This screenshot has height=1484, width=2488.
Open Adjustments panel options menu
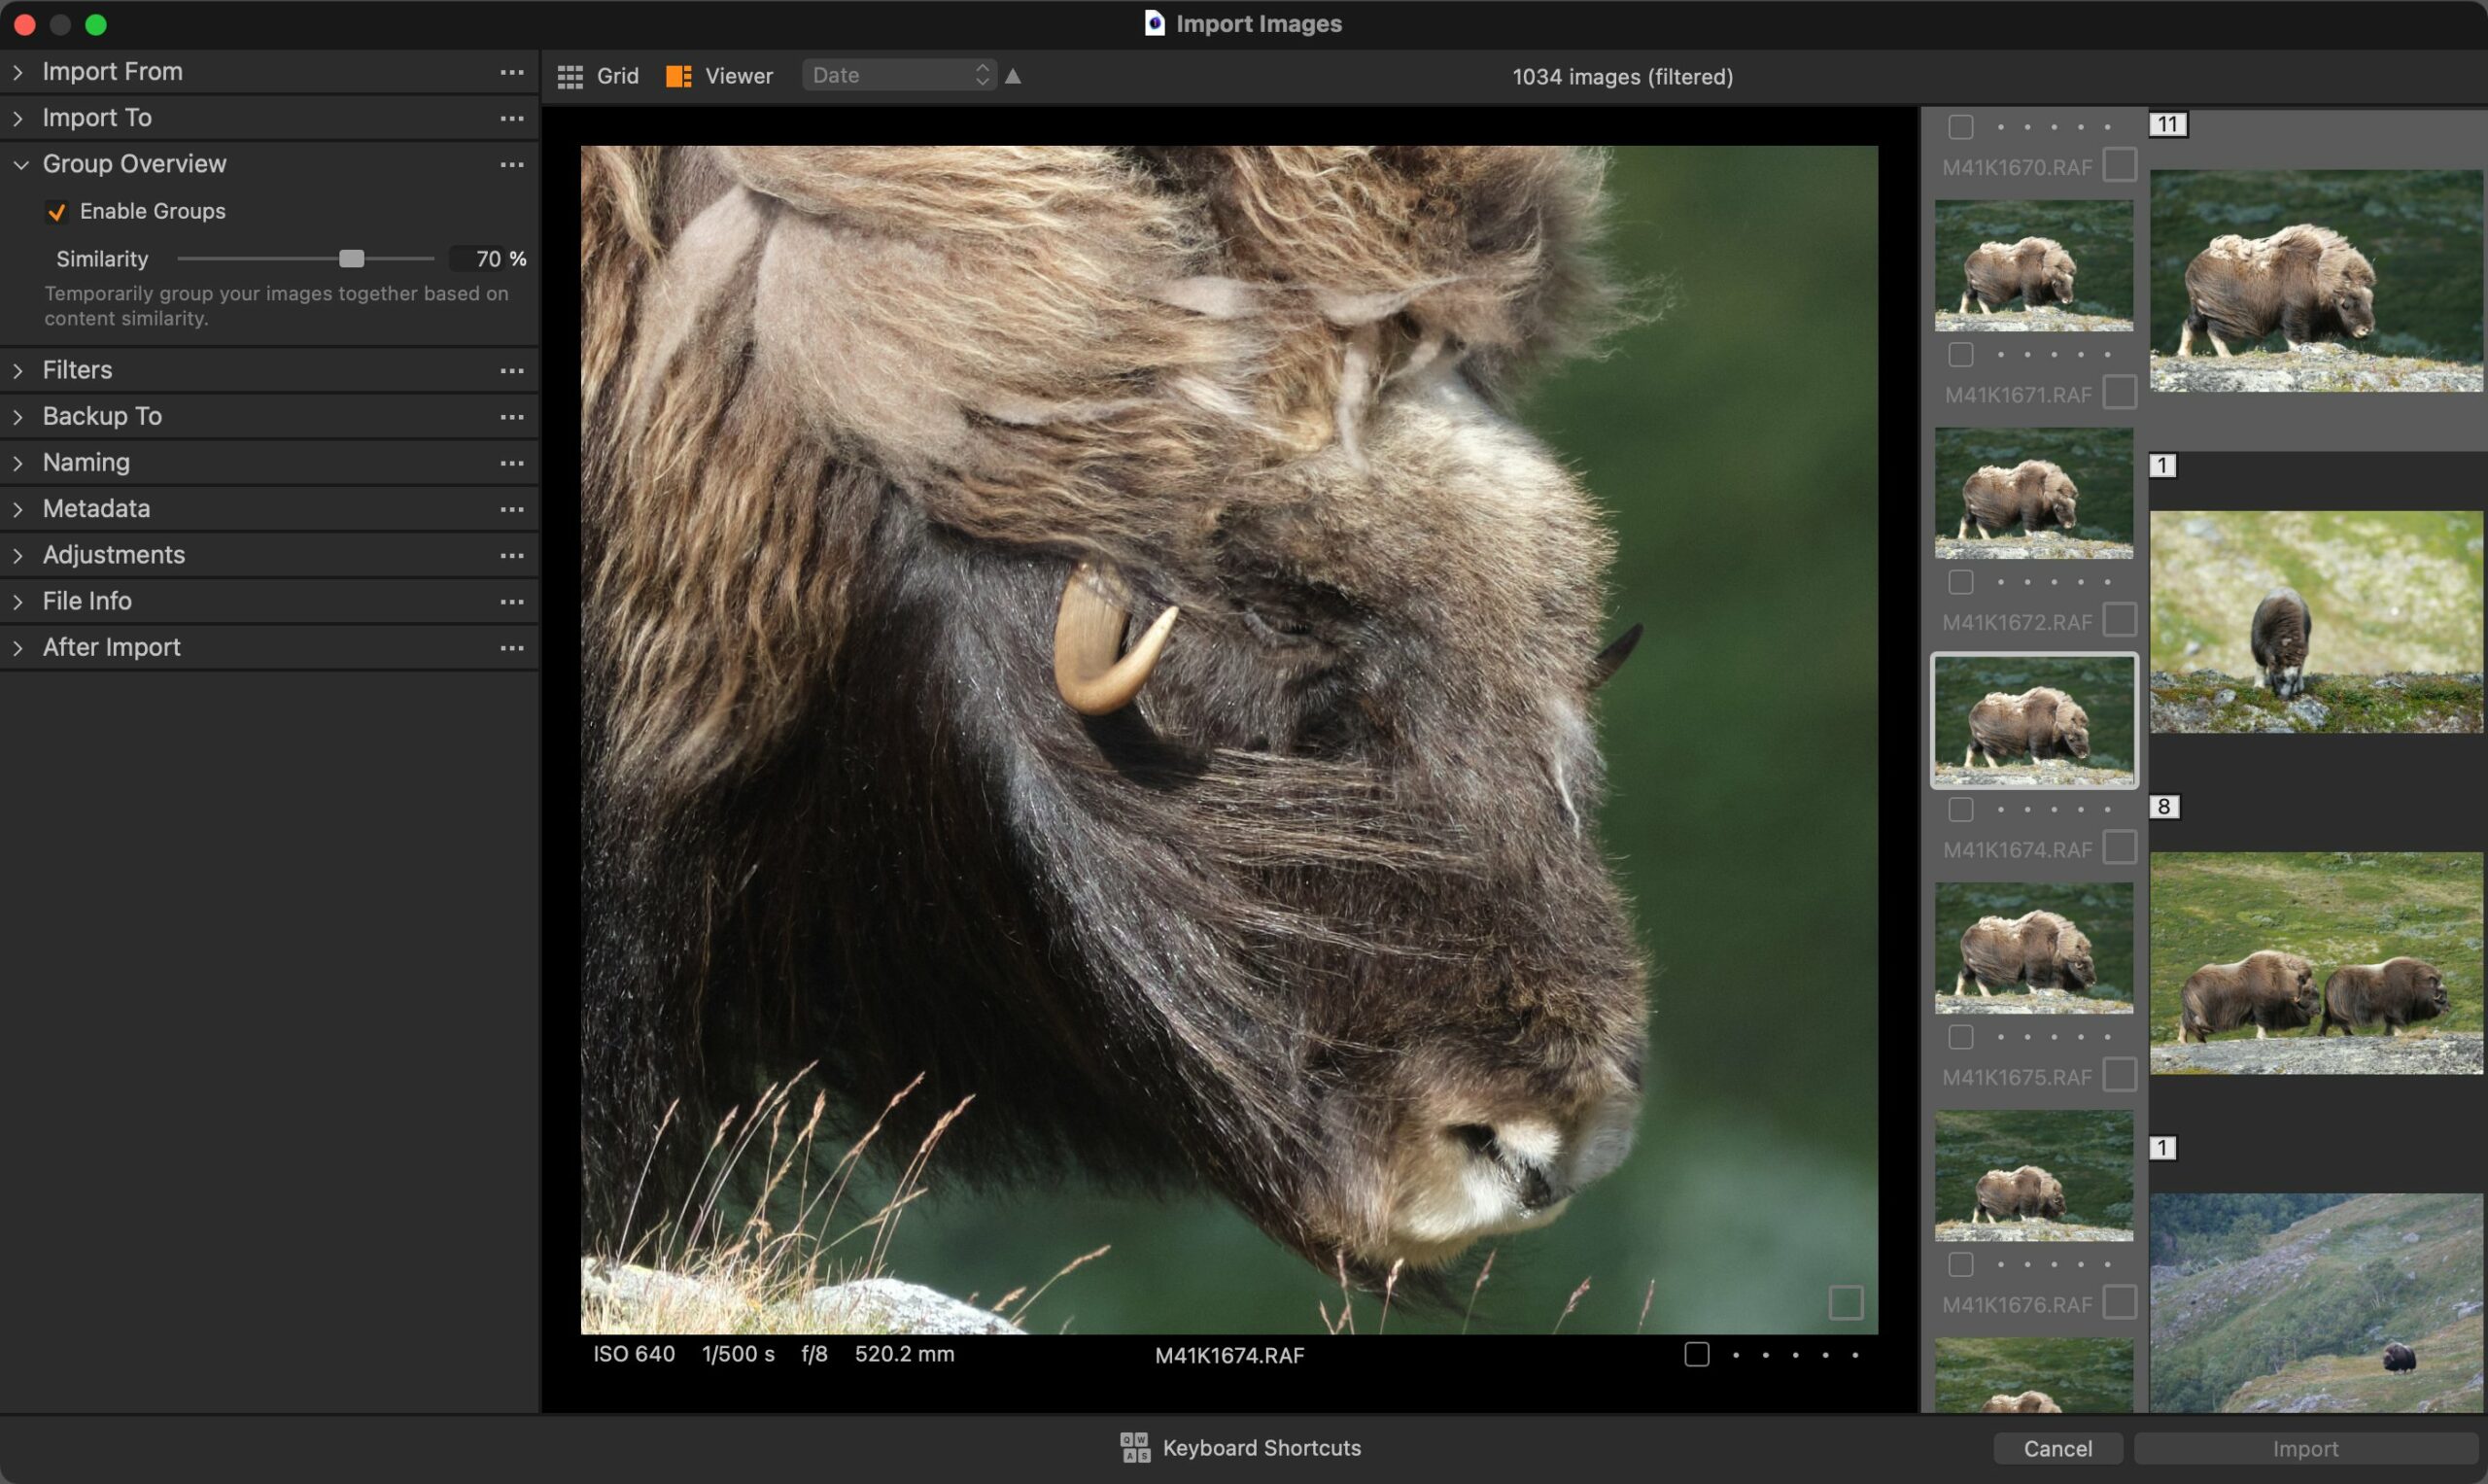pos(512,555)
